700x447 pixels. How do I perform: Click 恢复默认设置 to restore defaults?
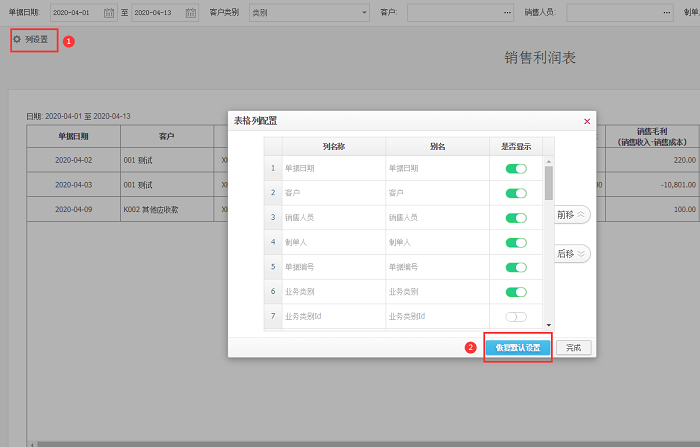[x=517, y=347]
